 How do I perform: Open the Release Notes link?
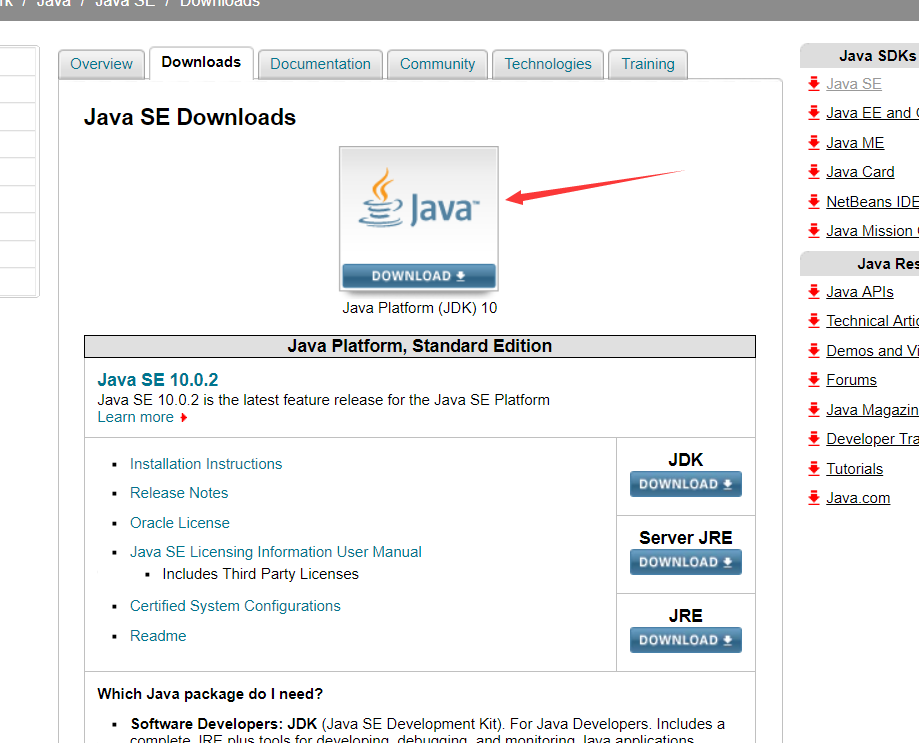[179, 493]
